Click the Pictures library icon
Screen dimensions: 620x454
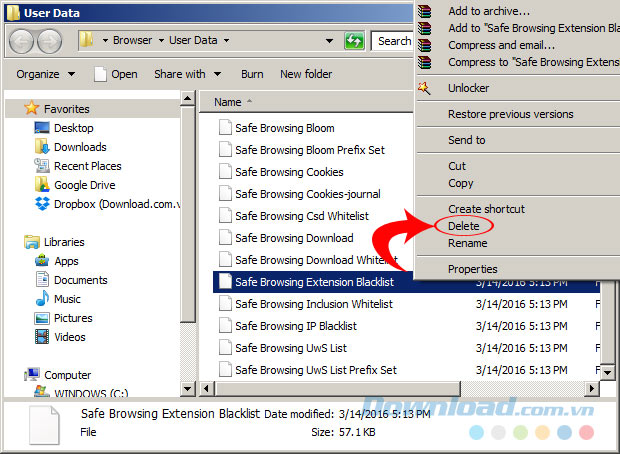42,318
